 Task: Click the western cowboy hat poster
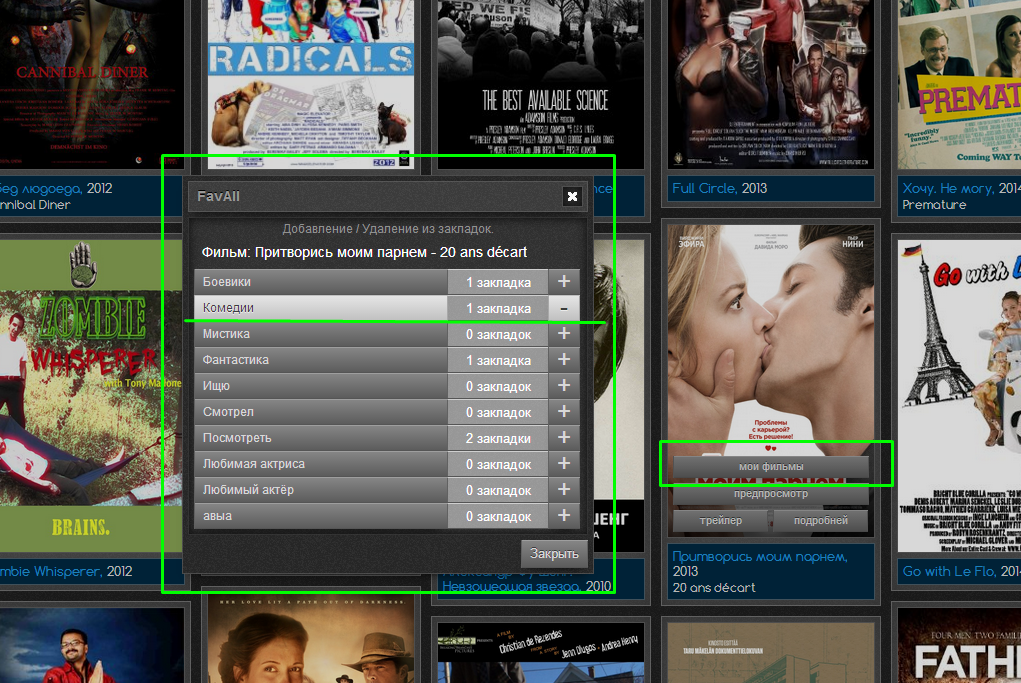click(311, 639)
